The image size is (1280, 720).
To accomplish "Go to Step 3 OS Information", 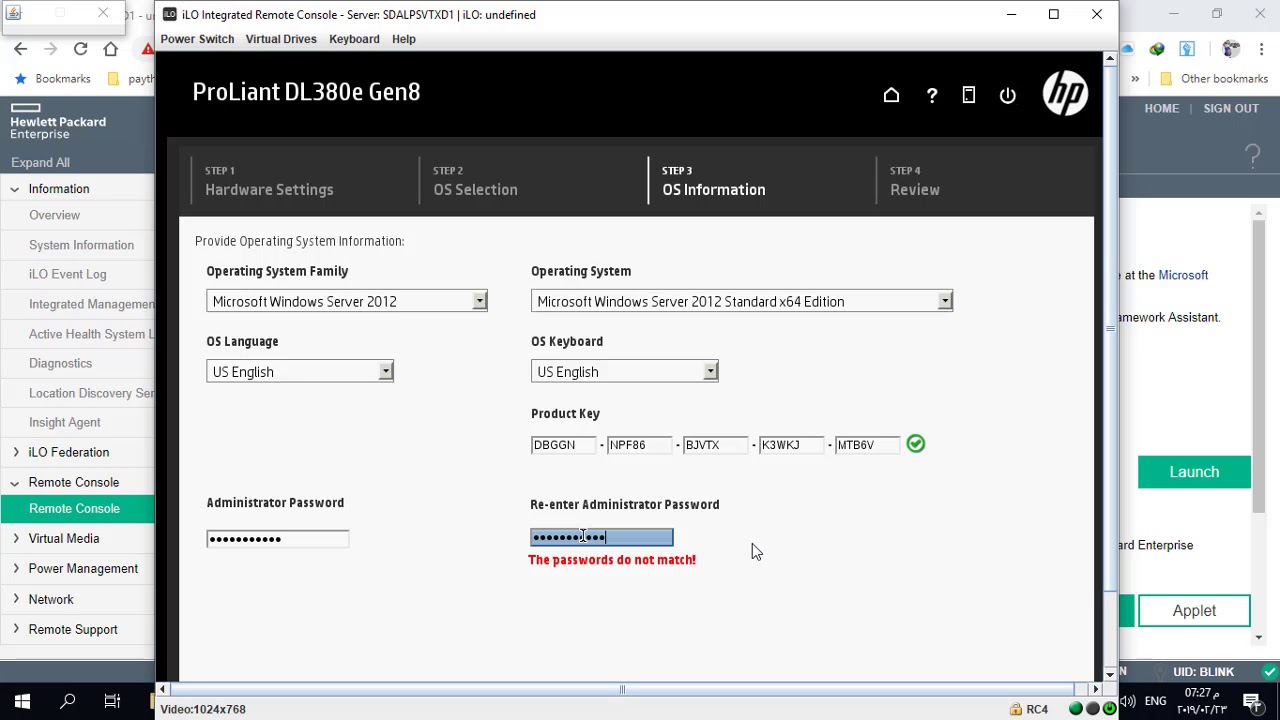I will click(x=713, y=181).
